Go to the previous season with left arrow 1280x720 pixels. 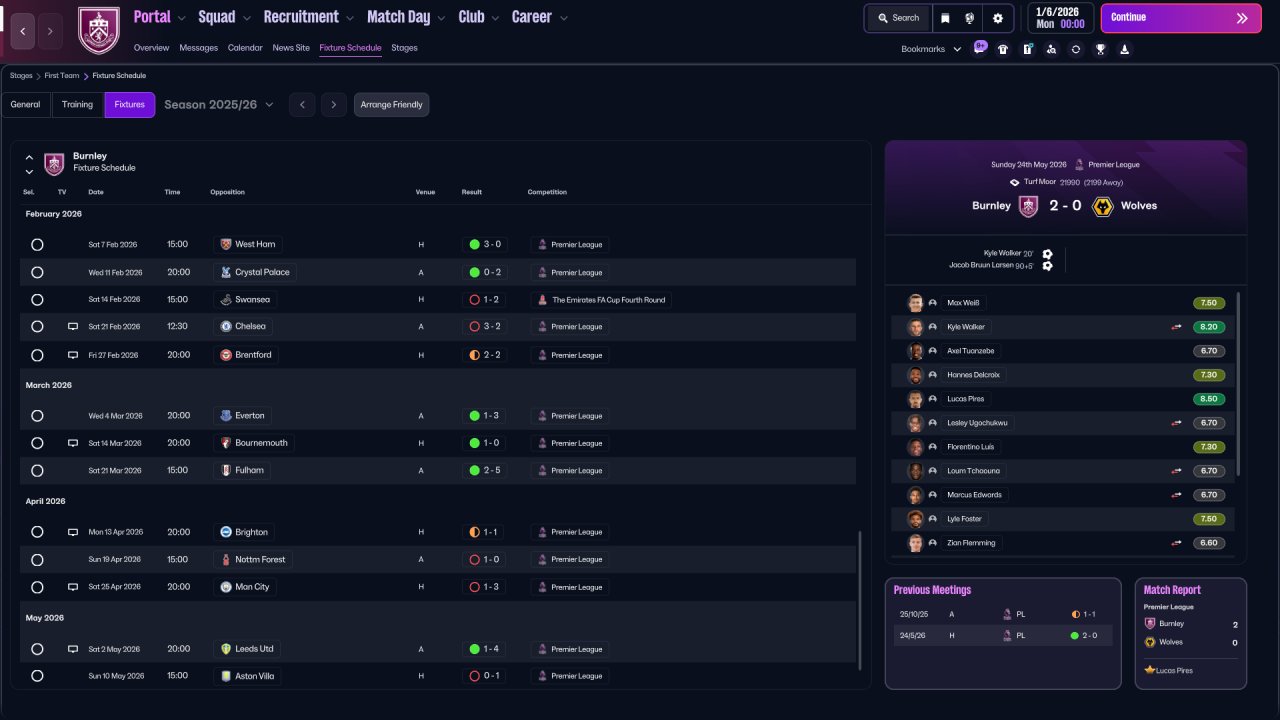(x=302, y=105)
